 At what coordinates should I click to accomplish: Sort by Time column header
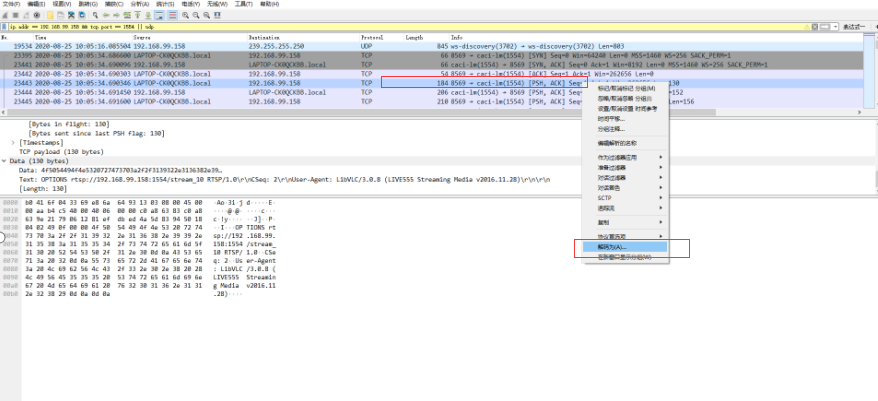83,38
